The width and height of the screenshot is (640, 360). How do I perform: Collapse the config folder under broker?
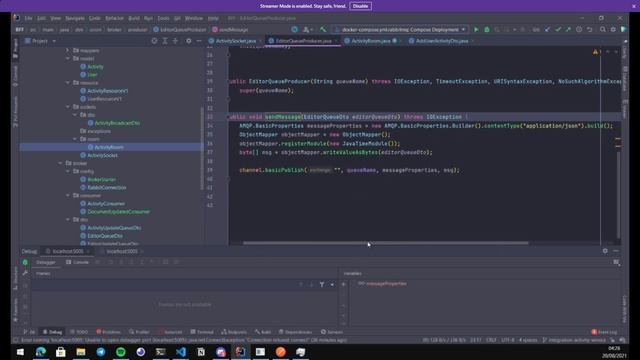tap(68, 171)
